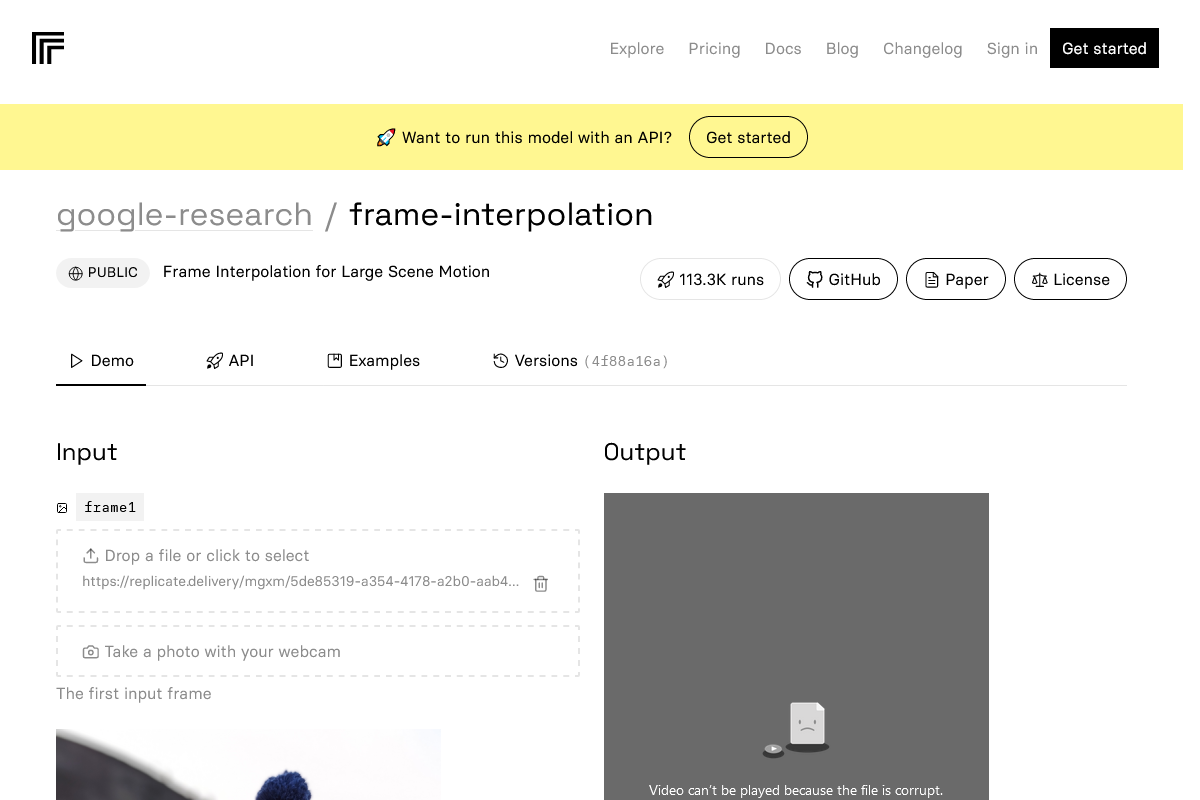Click the globe icon on PUBLIC badge

pos(76,273)
